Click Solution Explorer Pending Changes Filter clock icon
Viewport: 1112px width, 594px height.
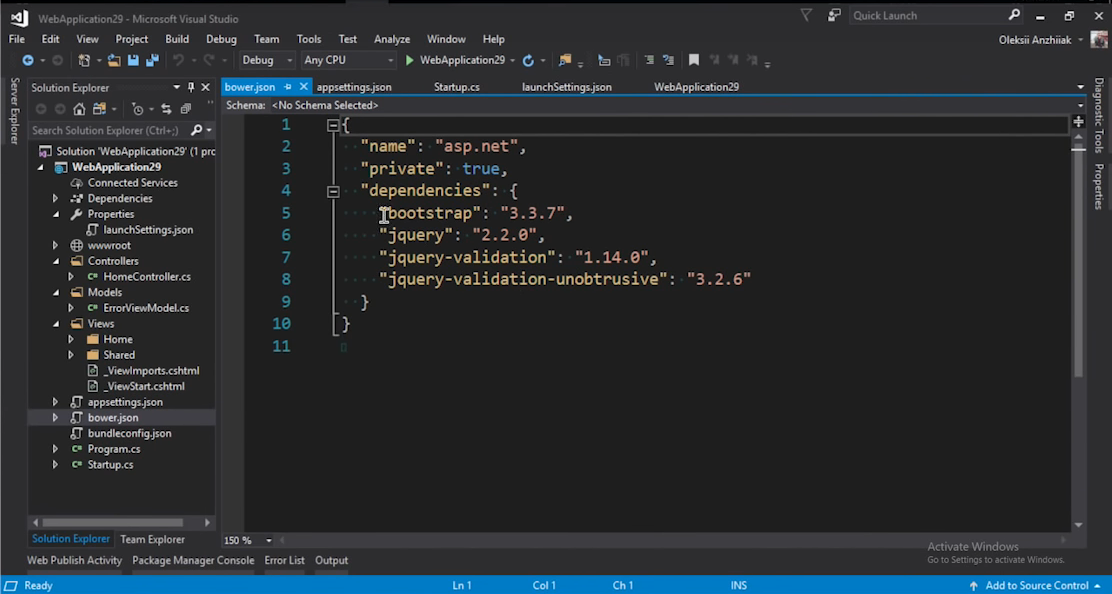[138, 109]
